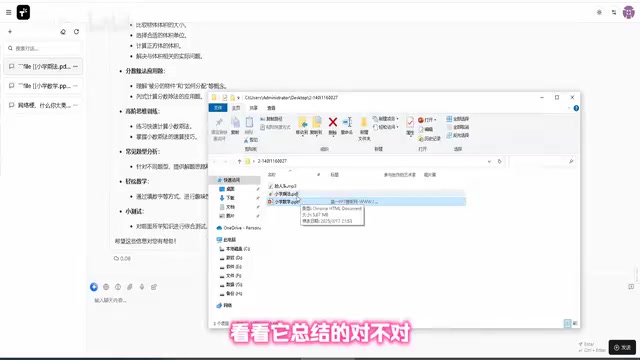Open the File tab in Explorer ribbon
Screen dimensions: 640x360
pos(218,108)
